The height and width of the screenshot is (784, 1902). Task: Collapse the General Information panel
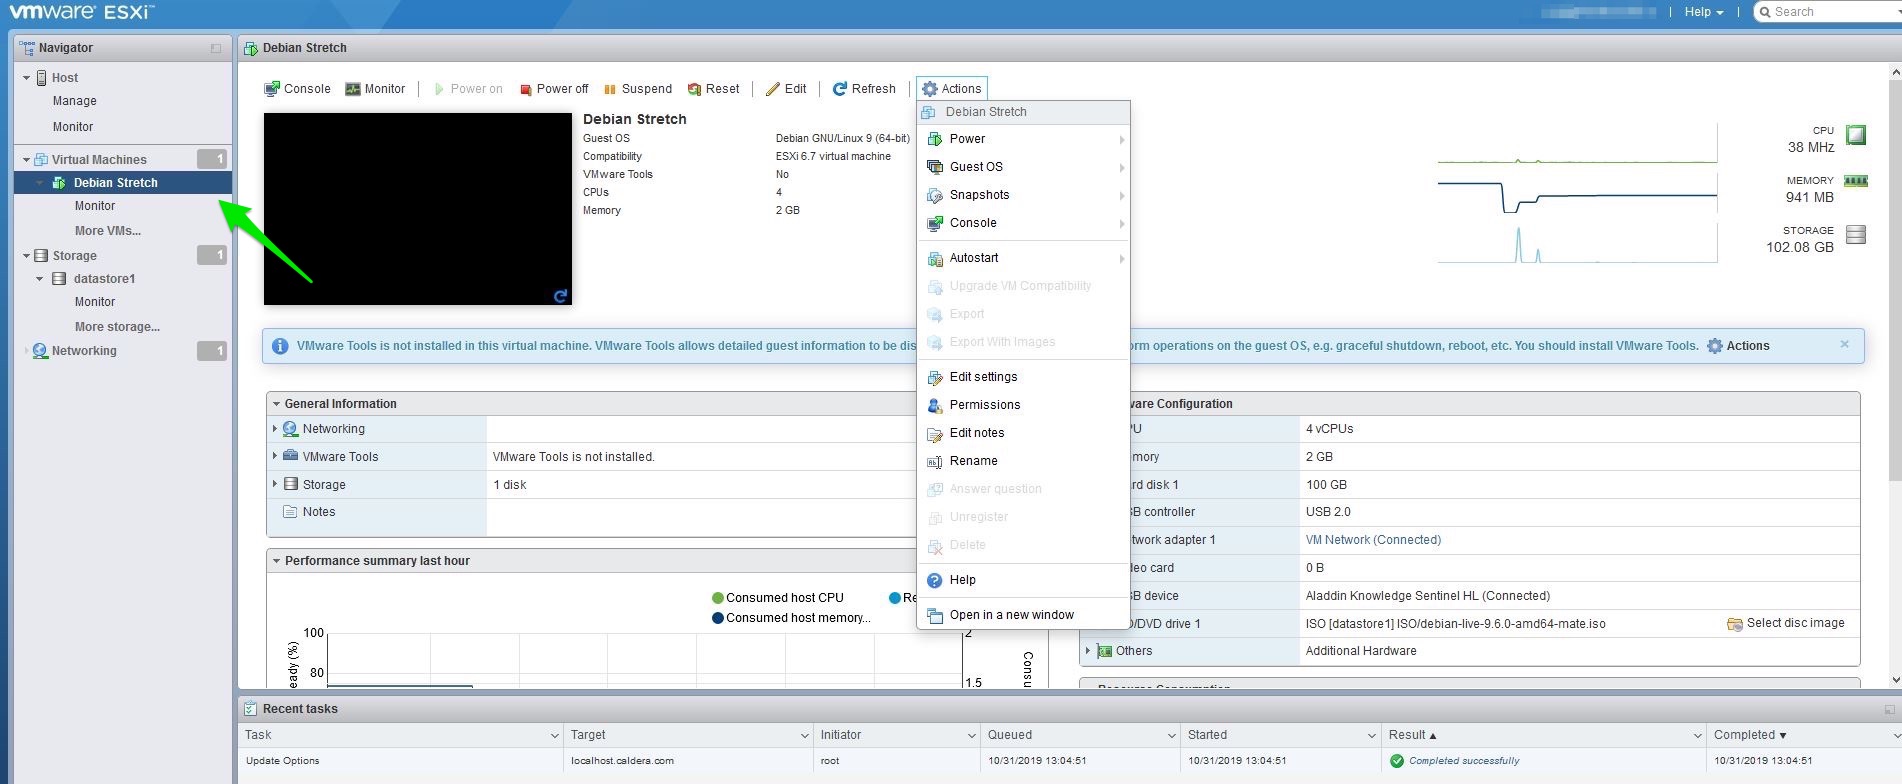[276, 404]
